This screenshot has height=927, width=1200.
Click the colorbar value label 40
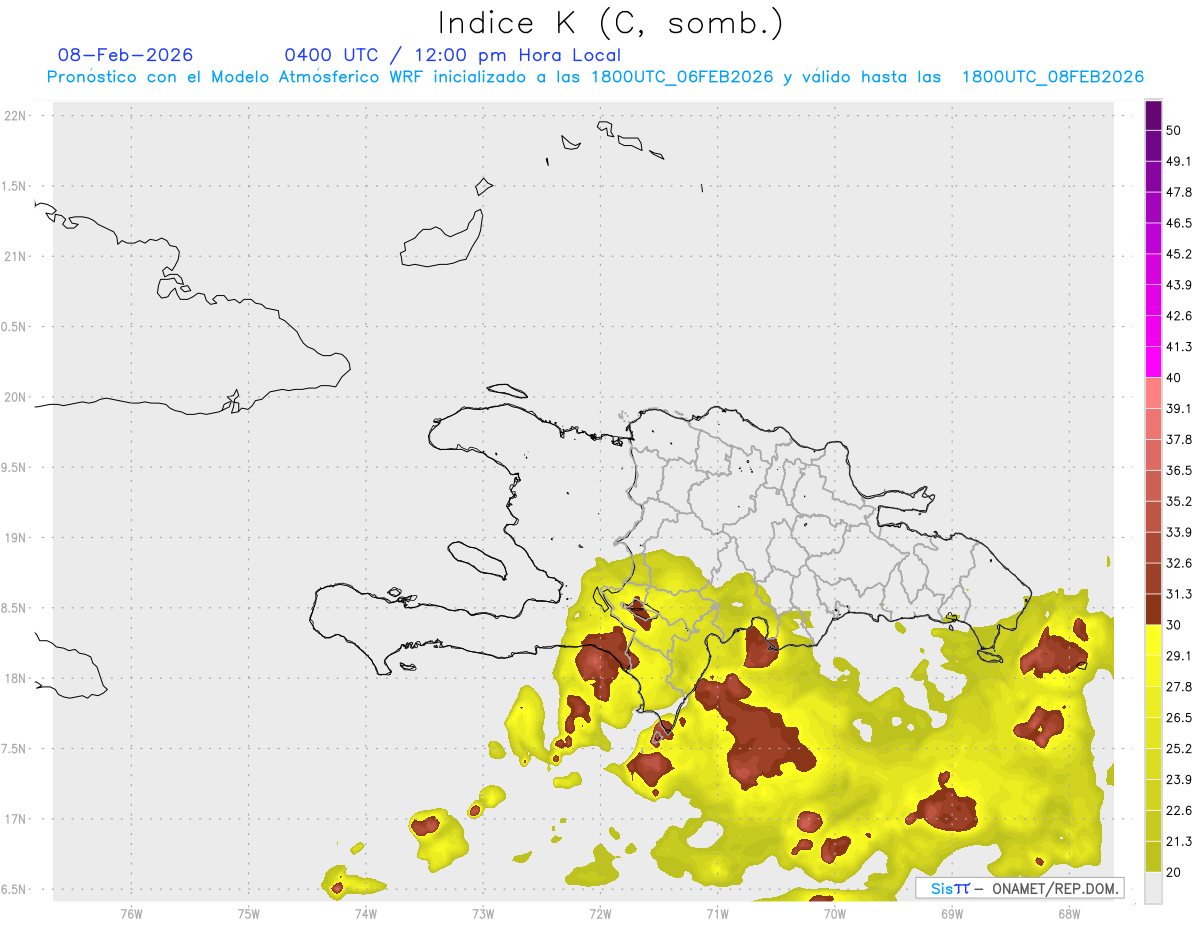(x=1175, y=377)
